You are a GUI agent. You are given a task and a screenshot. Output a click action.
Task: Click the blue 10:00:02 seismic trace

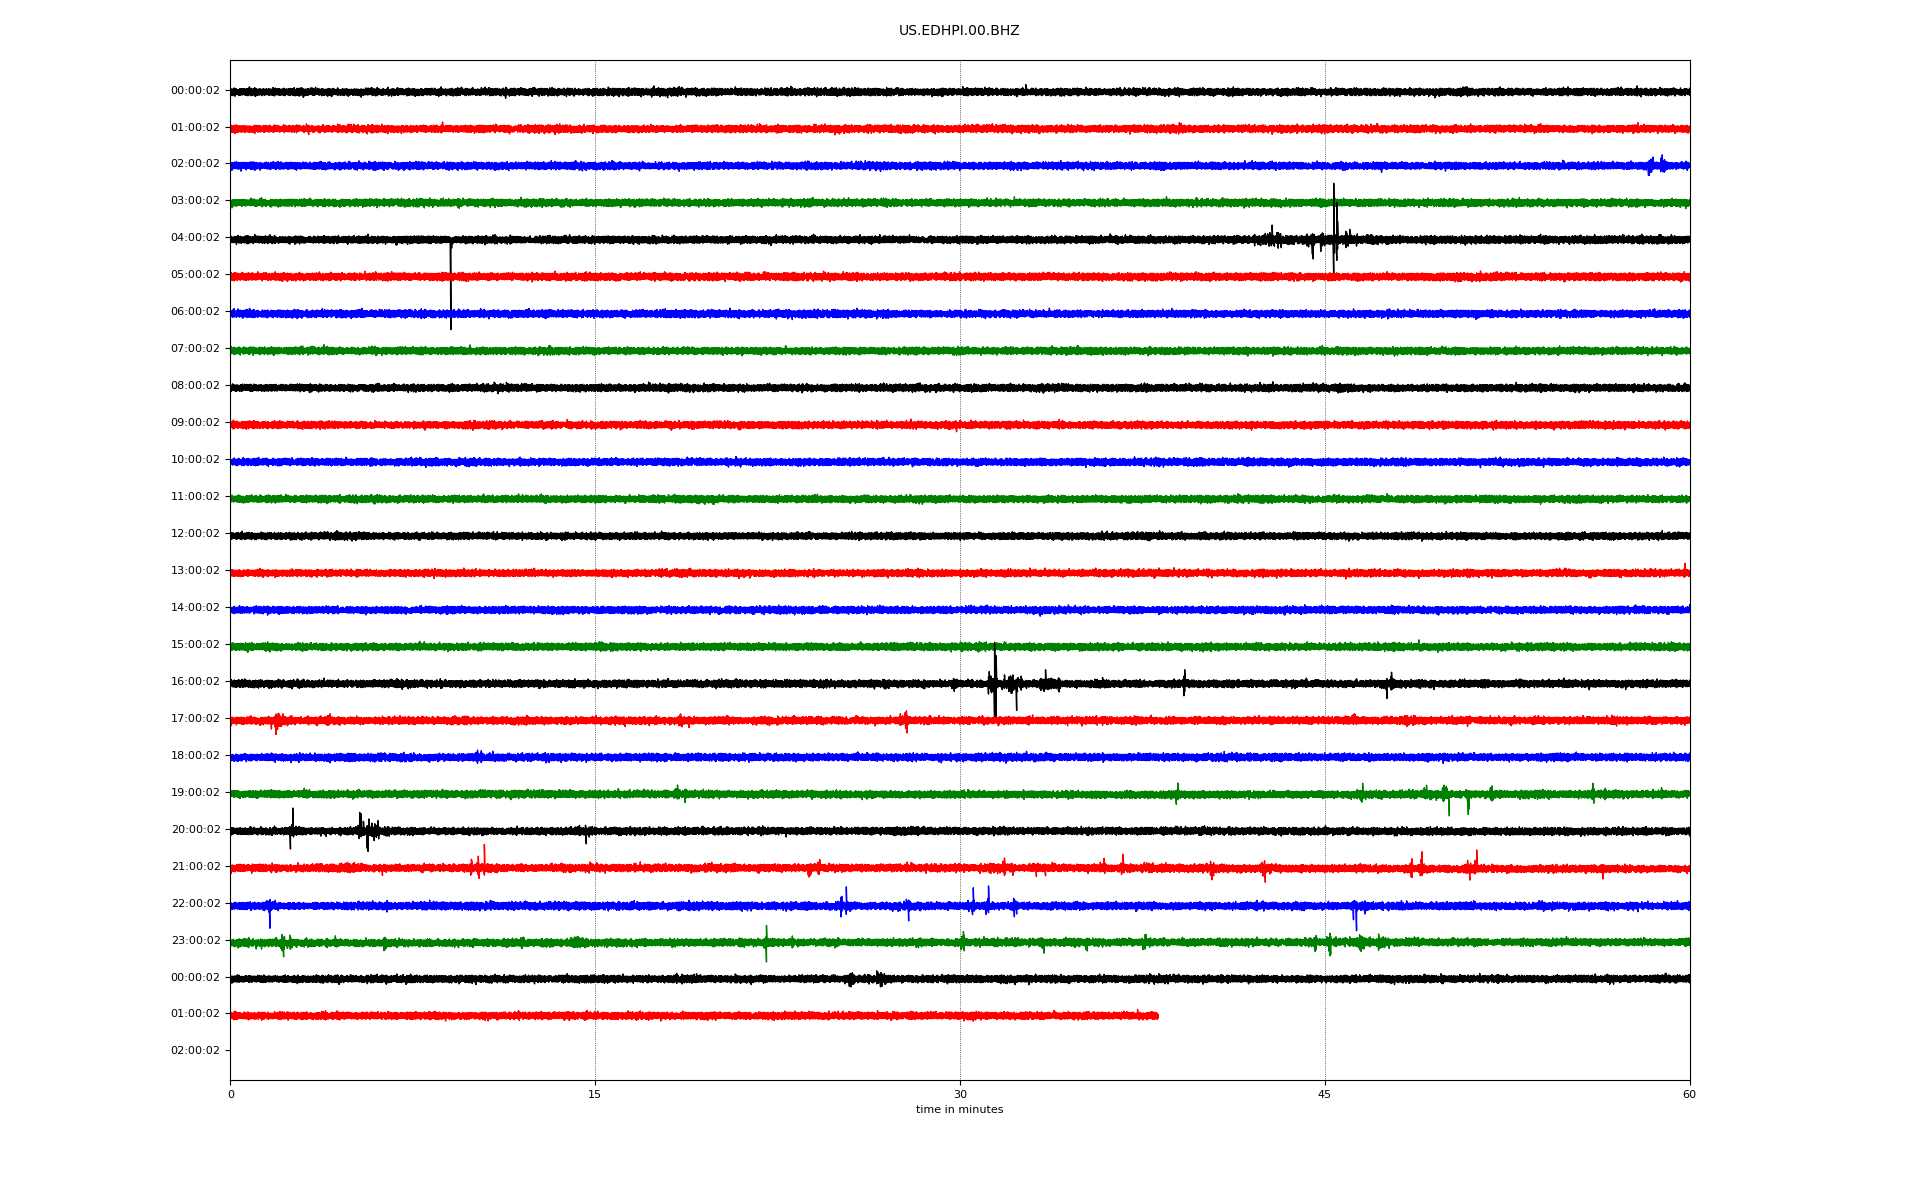pos(960,462)
